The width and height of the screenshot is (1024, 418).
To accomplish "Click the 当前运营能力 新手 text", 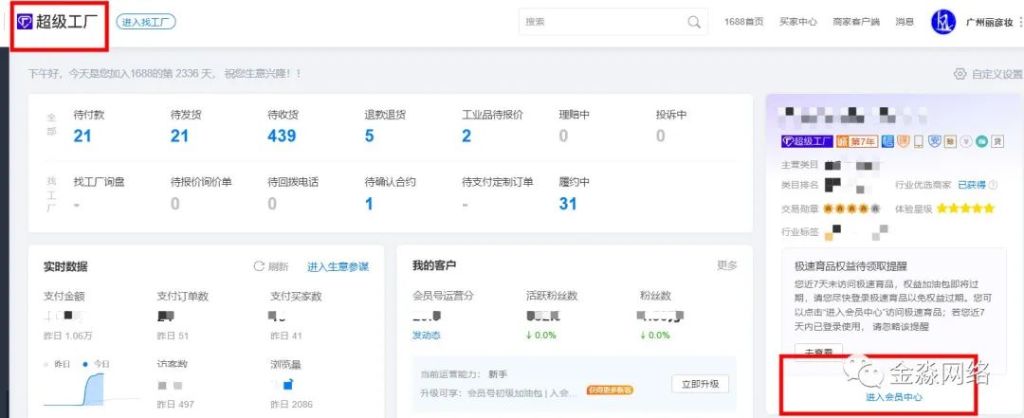I will pyautogui.click(x=464, y=374).
